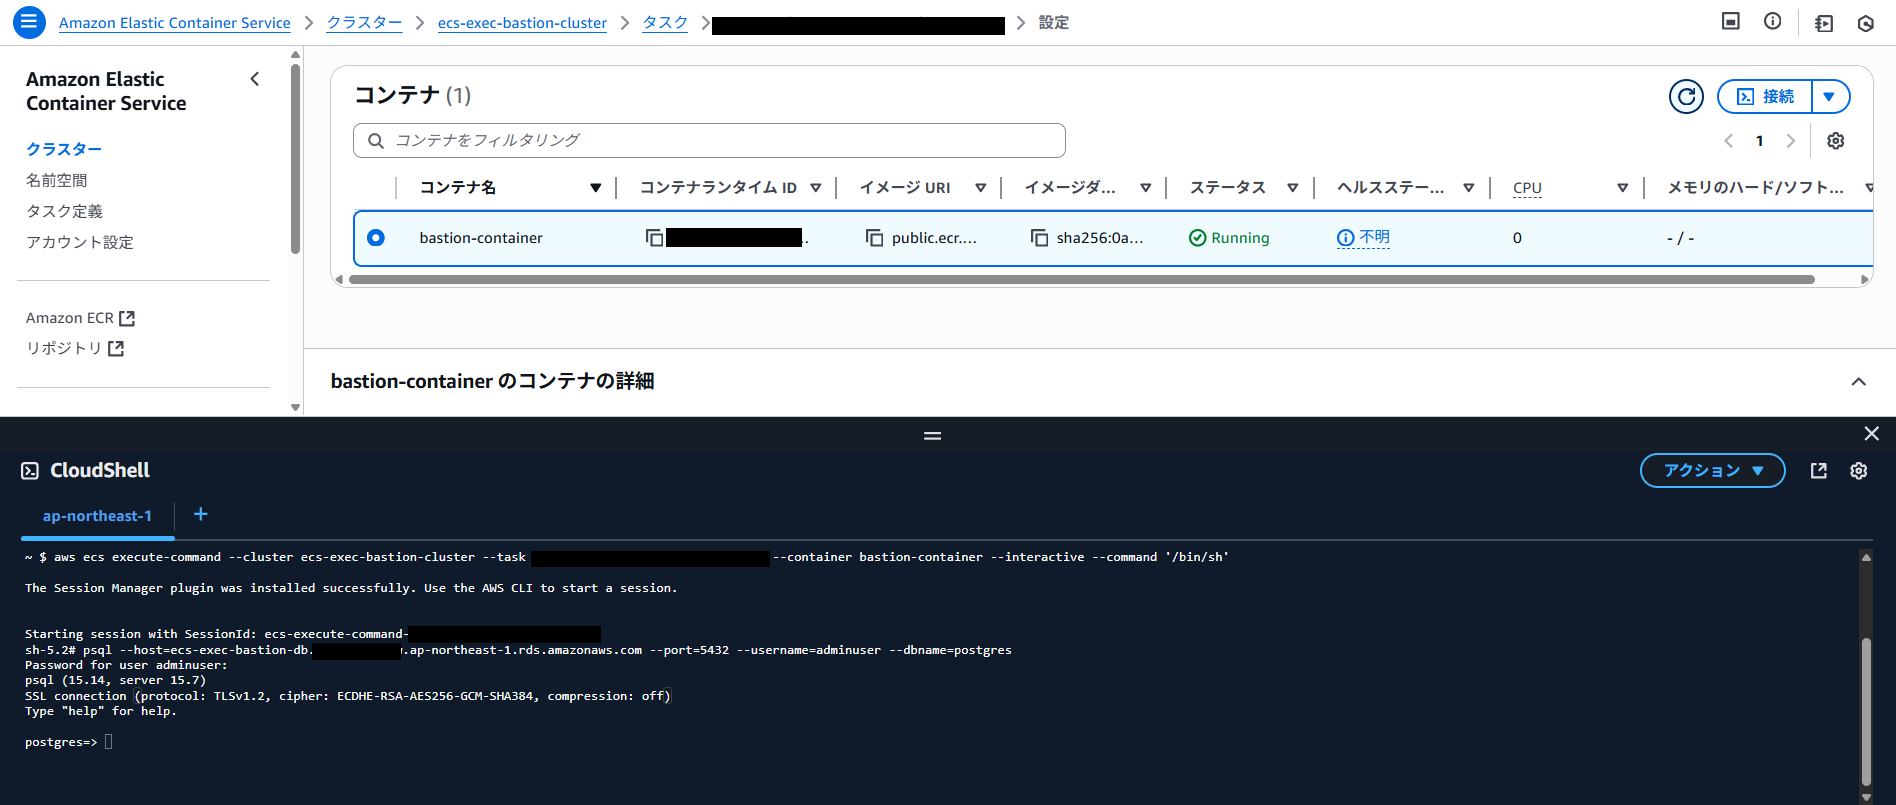Sort by イメージ URI column

coord(981,188)
